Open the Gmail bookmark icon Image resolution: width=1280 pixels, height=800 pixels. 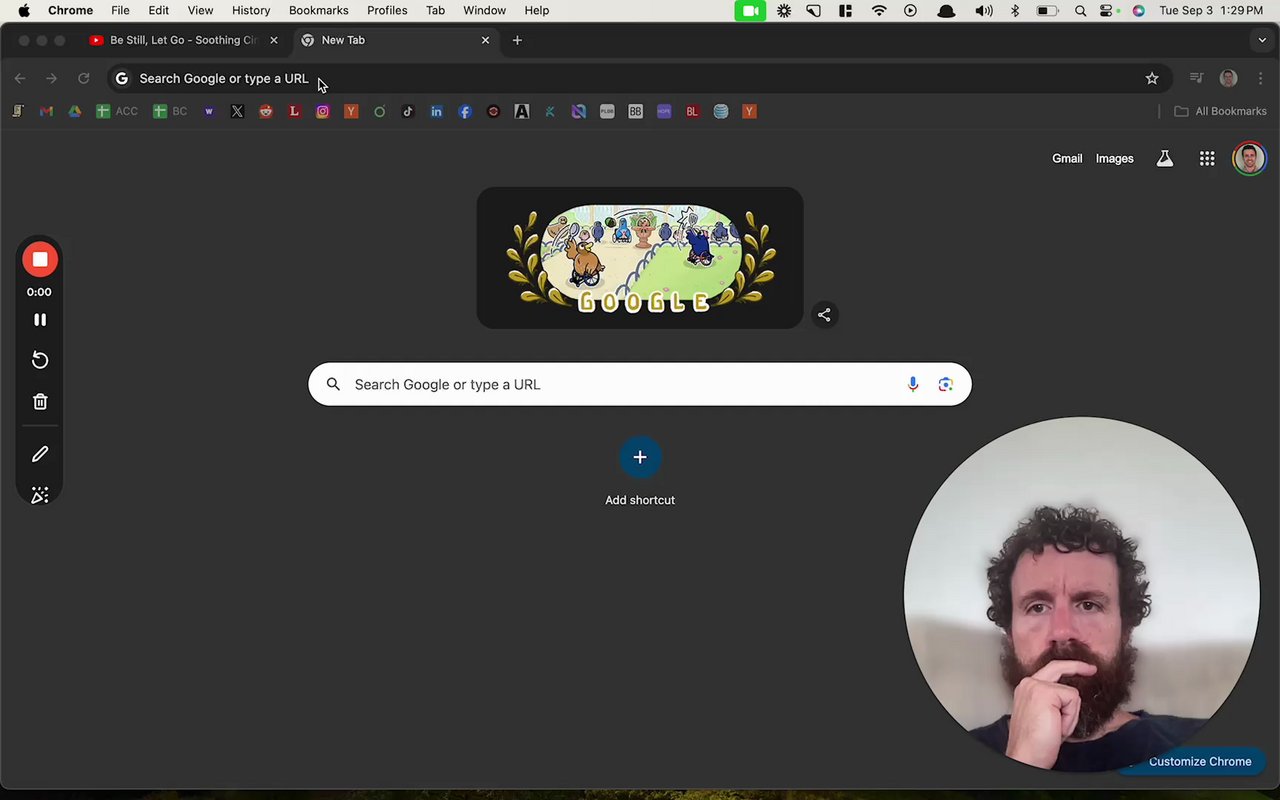click(46, 111)
